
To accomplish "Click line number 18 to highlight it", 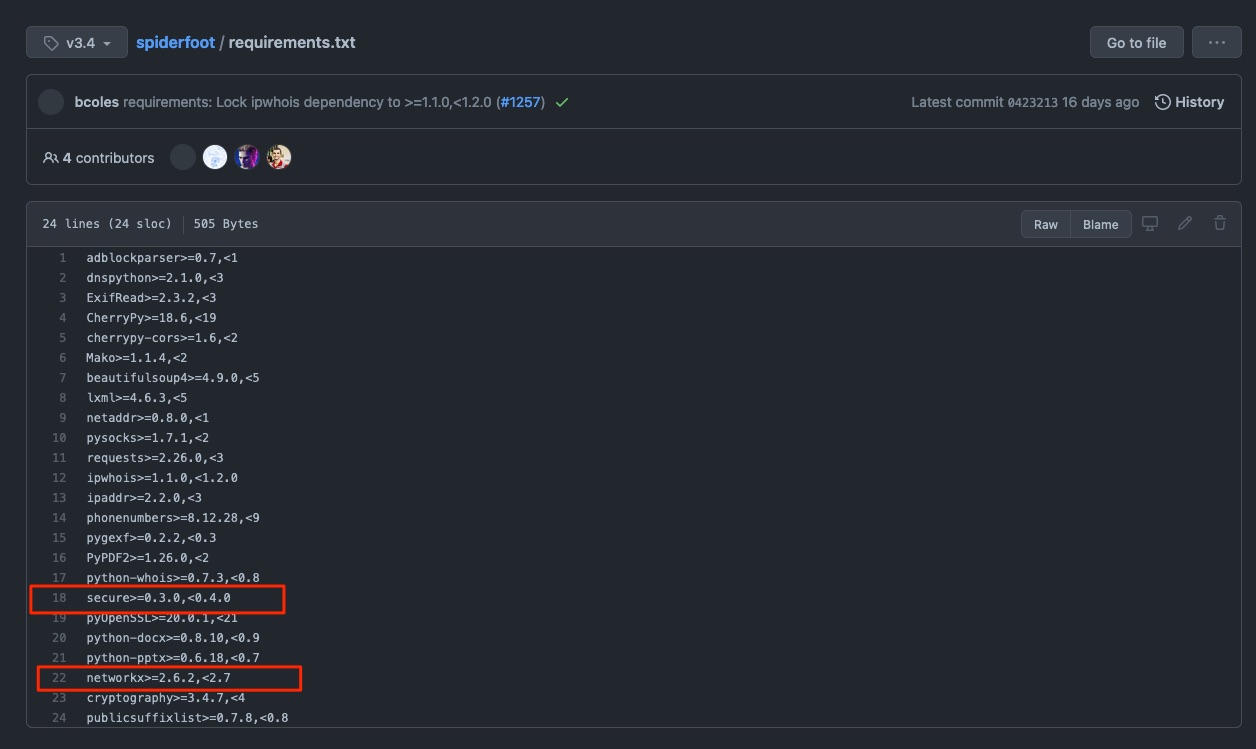I will [x=58, y=597].
